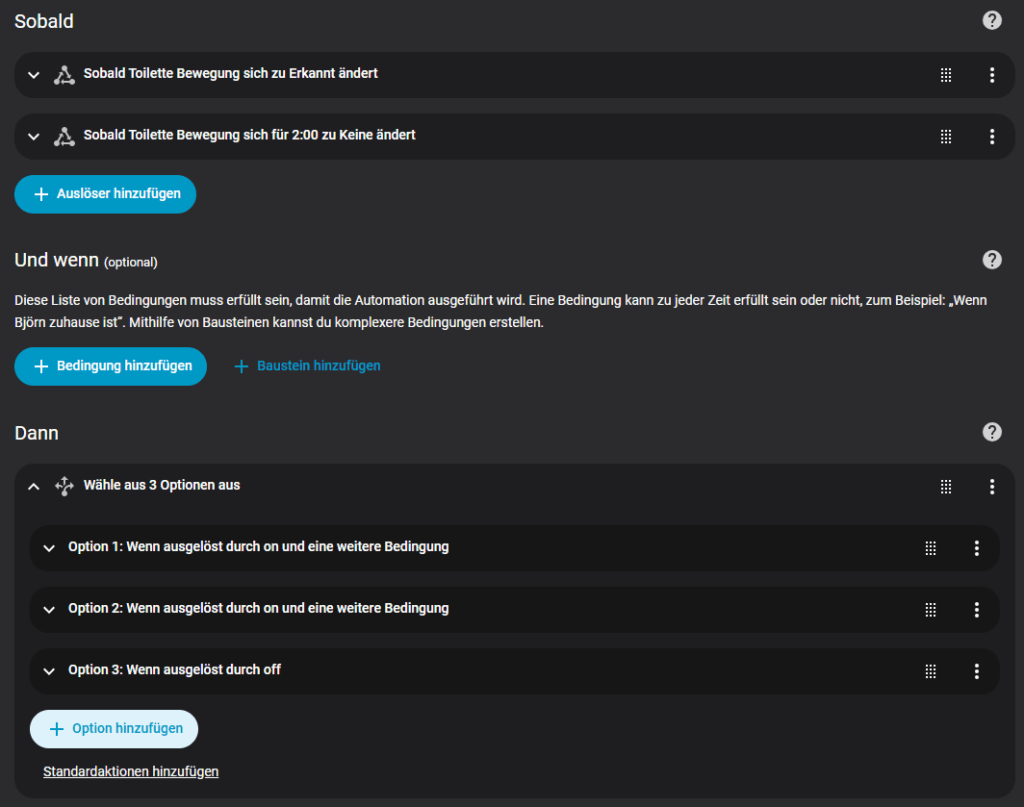Expand Option 3 ausgelöst durch off
This screenshot has height=807, width=1024.
tap(48, 671)
